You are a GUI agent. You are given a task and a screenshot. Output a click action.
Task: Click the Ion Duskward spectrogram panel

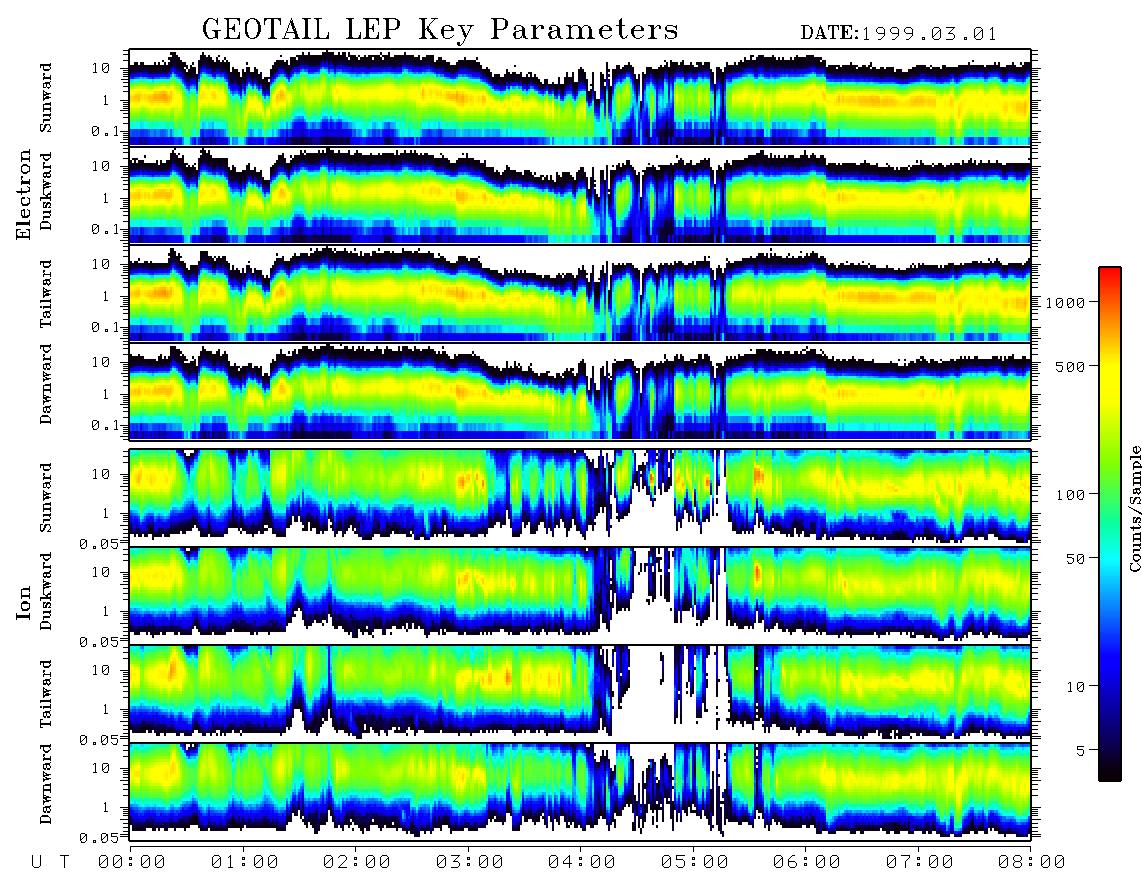pos(580,595)
